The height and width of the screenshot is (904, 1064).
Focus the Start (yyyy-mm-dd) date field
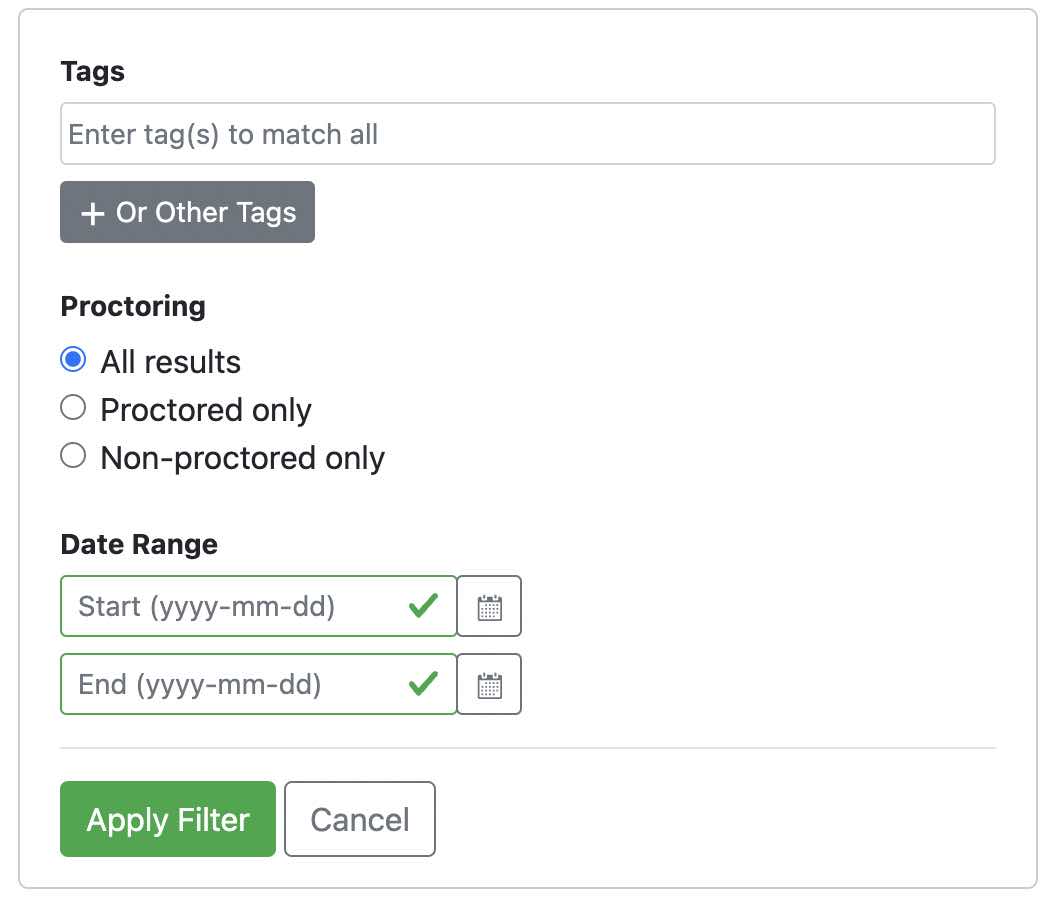point(259,606)
